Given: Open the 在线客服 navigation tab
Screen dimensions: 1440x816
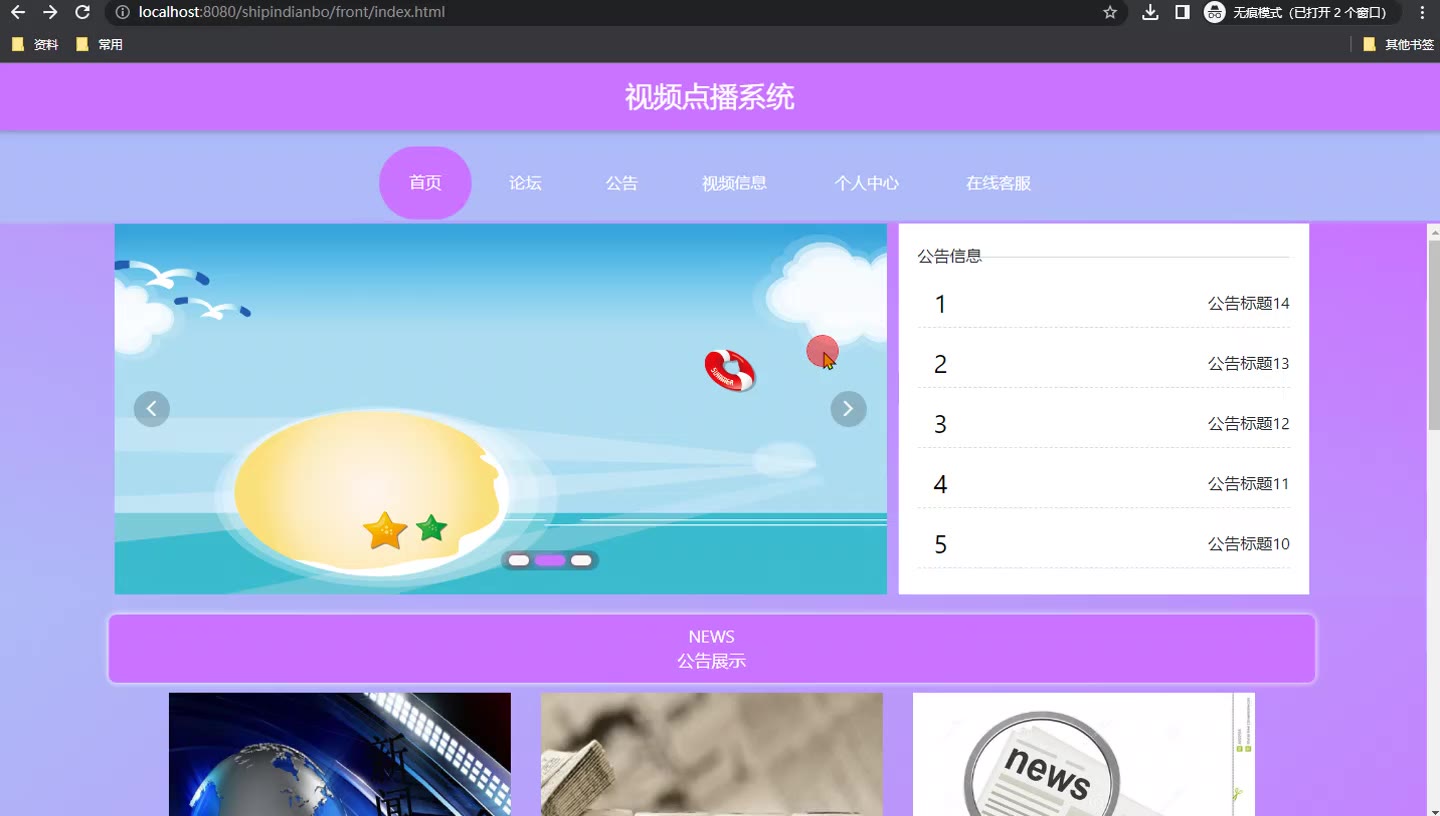Looking at the screenshot, I should 998,183.
